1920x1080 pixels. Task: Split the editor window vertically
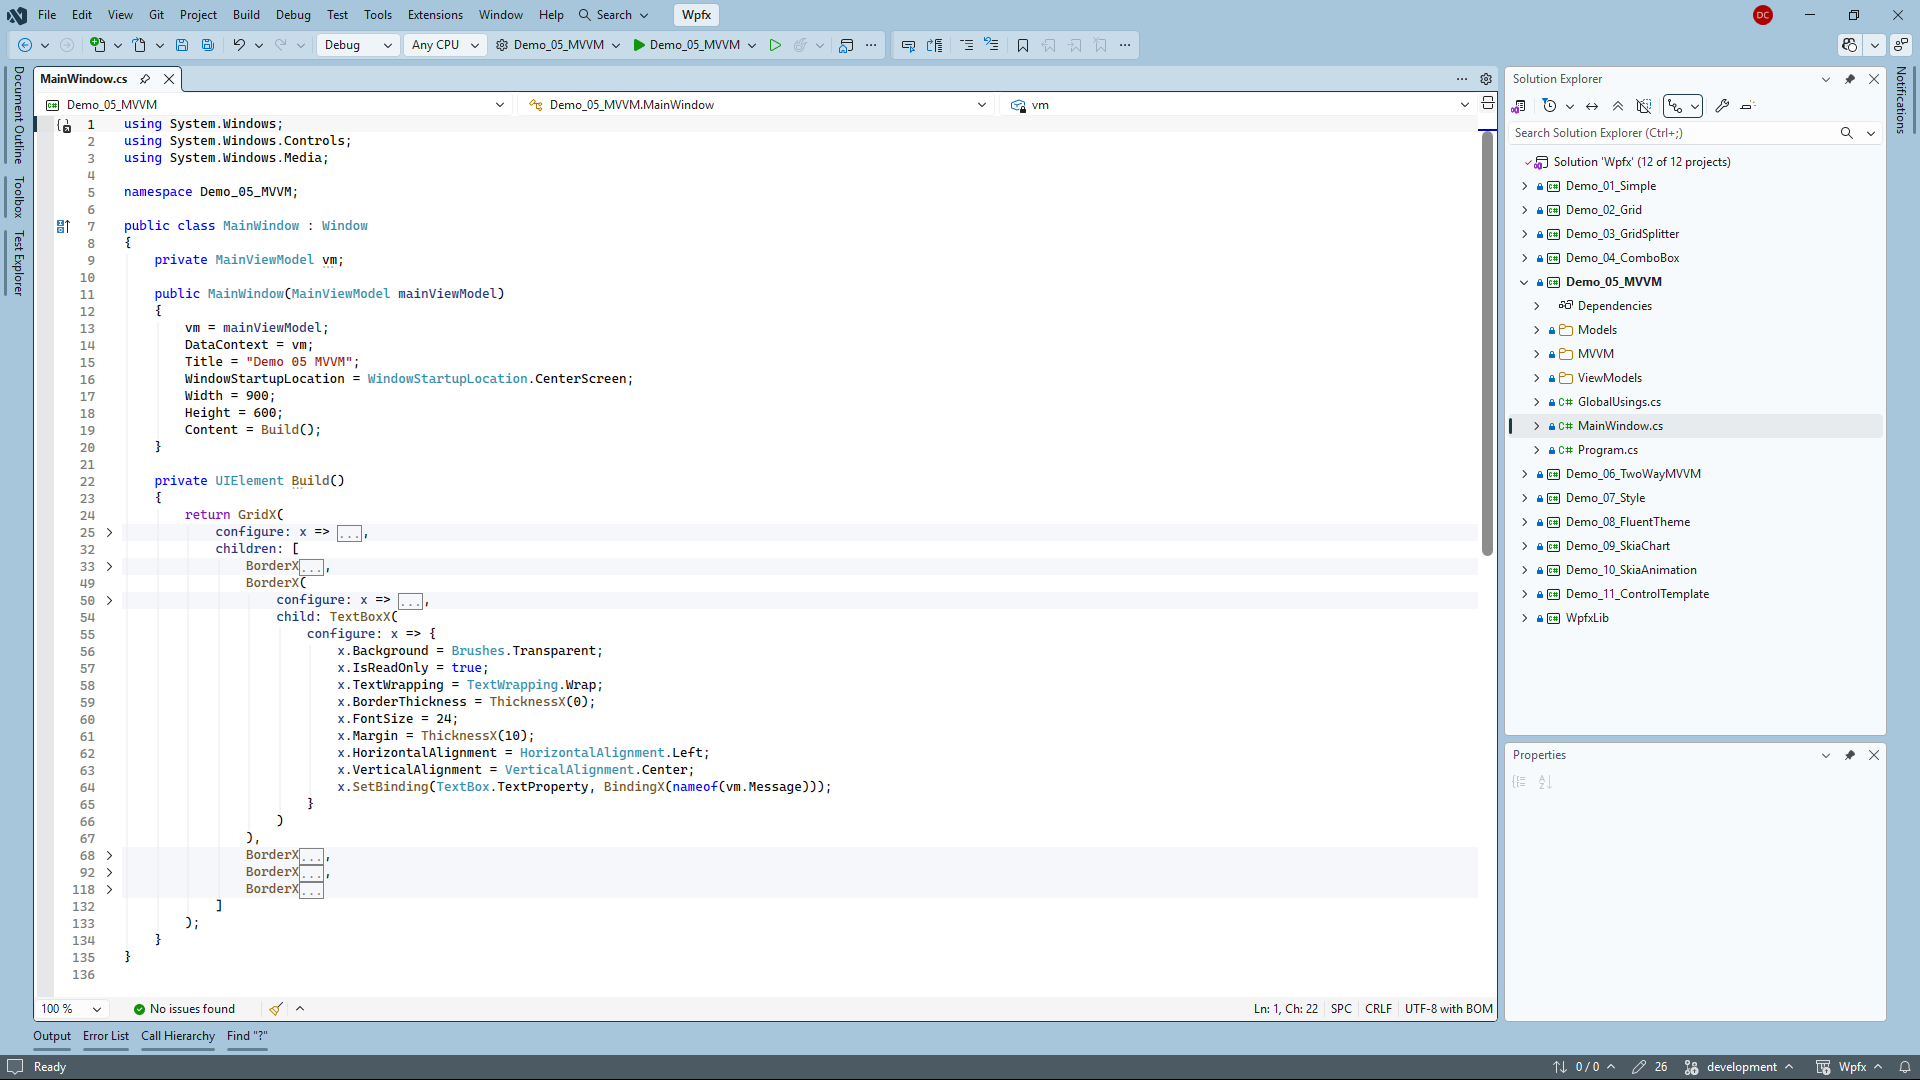[x=1488, y=103]
